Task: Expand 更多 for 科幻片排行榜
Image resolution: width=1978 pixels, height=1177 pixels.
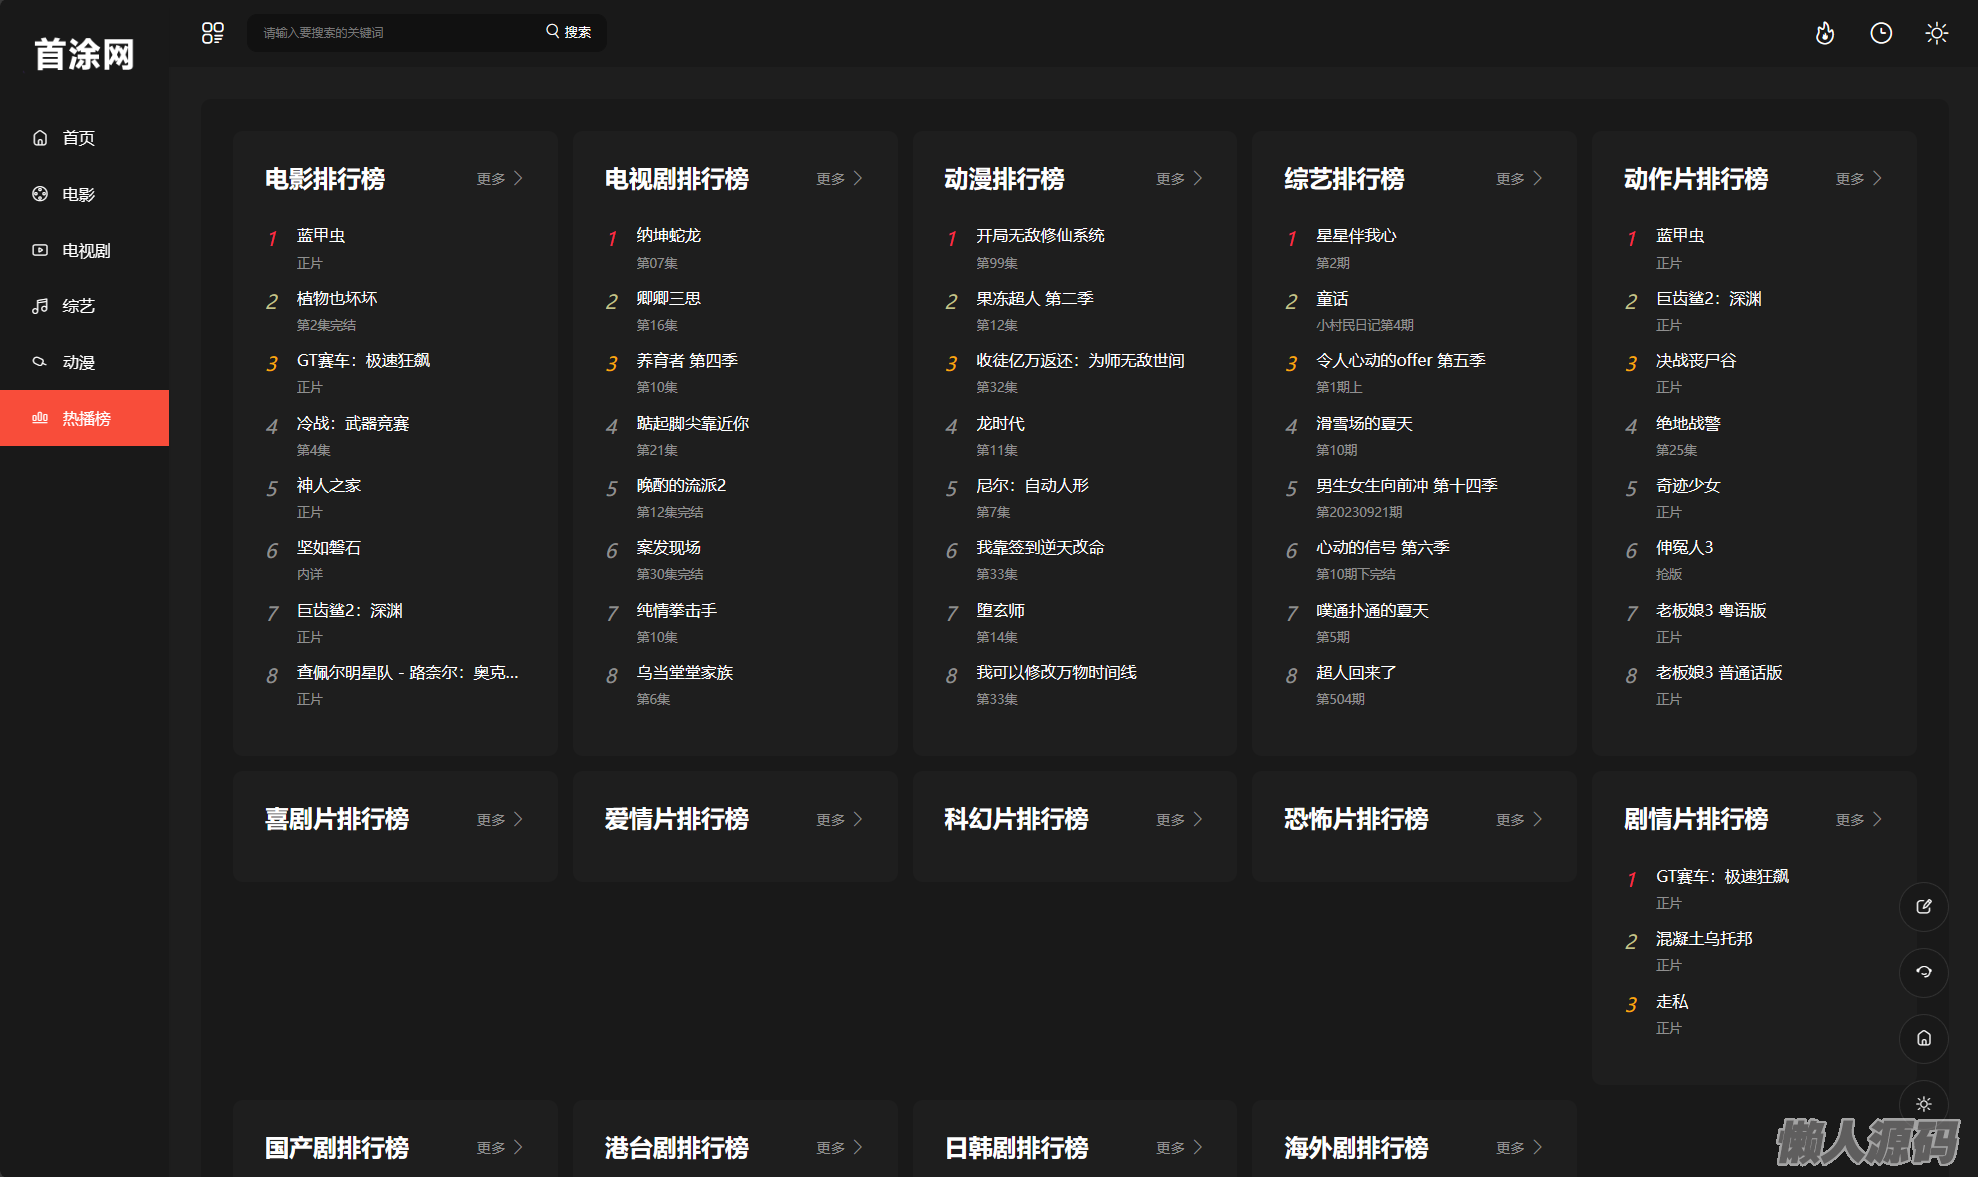Action: pyautogui.click(x=1178, y=820)
